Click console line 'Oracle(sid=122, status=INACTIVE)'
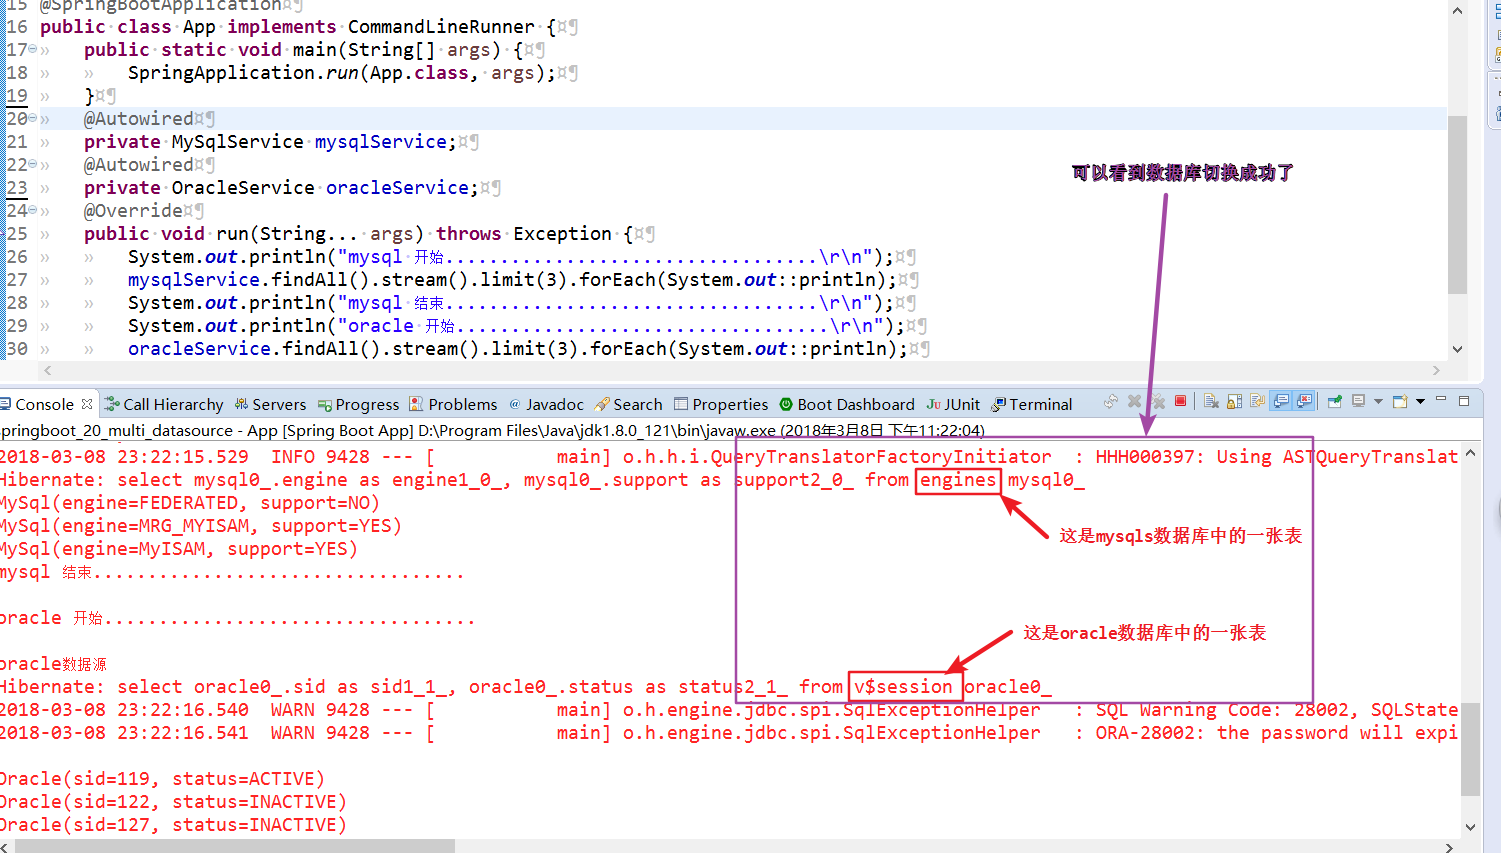Viewport: 1501px width, 853px height. click(173, 802)
